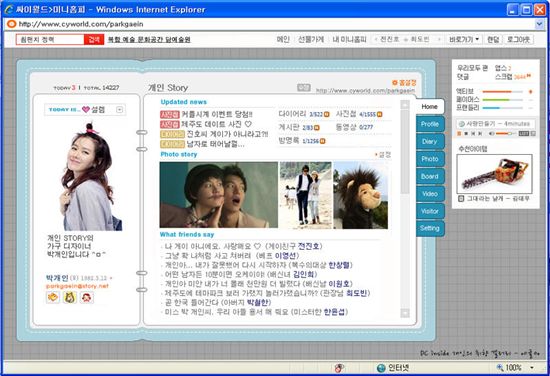Click the red 검색 search button
The height and width of the screenshot is (376, 550).
94,39
